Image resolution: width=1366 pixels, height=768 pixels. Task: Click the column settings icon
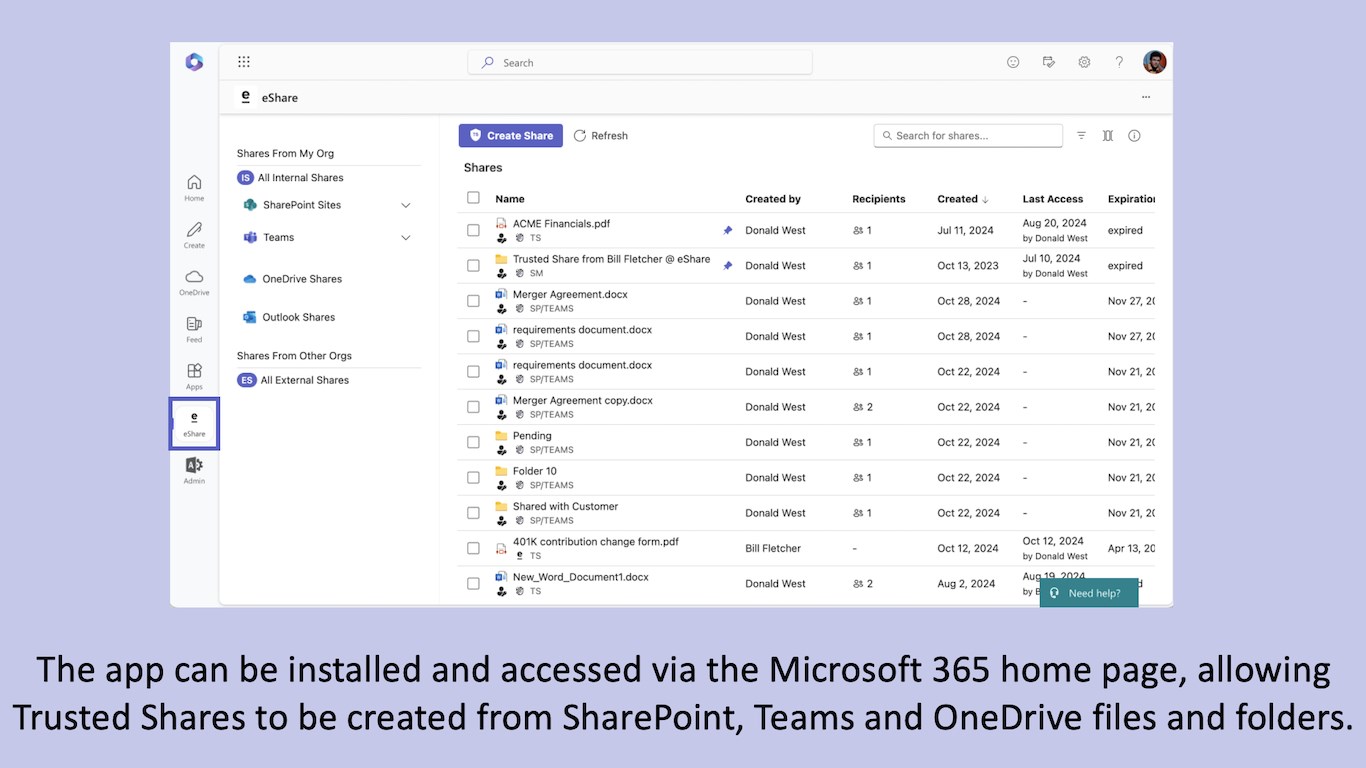[1108, 135]
